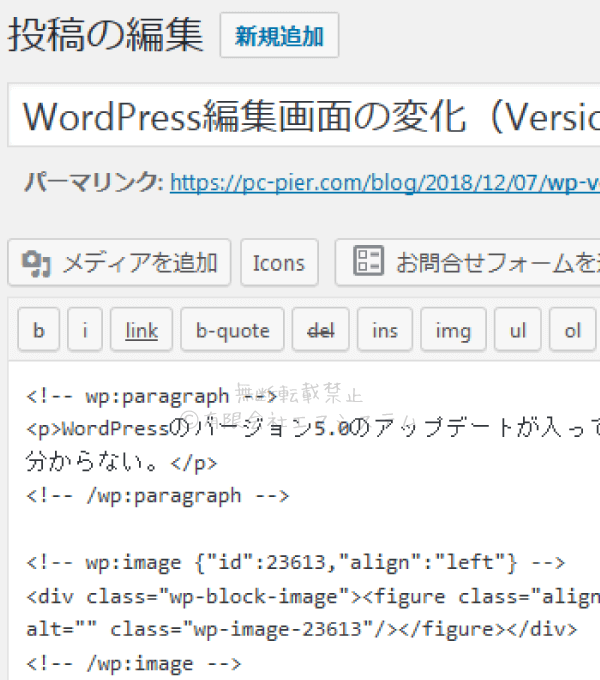Insert del strikethrough tag
This screenshot has width=600, height=680.
320,330
